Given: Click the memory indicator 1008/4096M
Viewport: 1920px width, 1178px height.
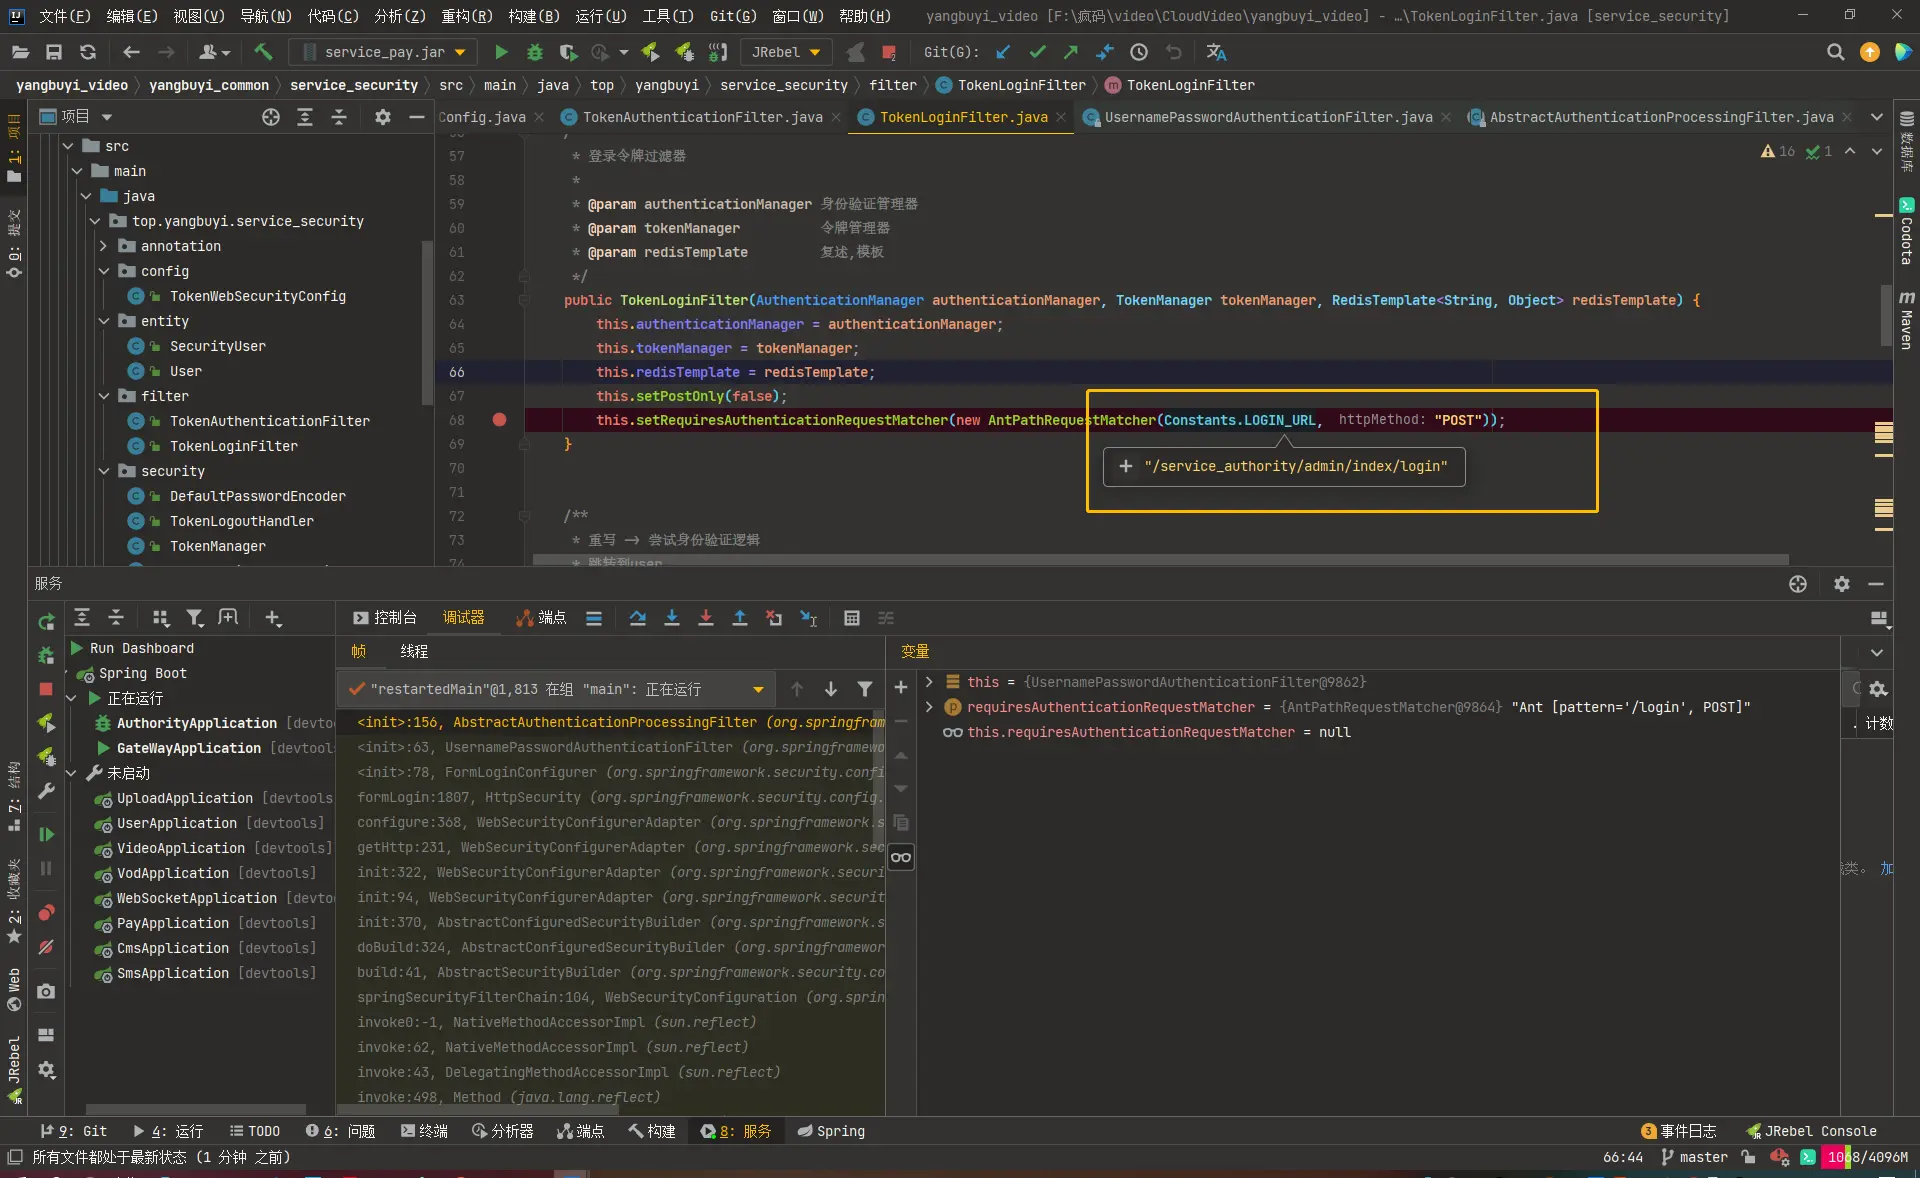Looking at the screenshot, I should (x=1866, y=1157).
